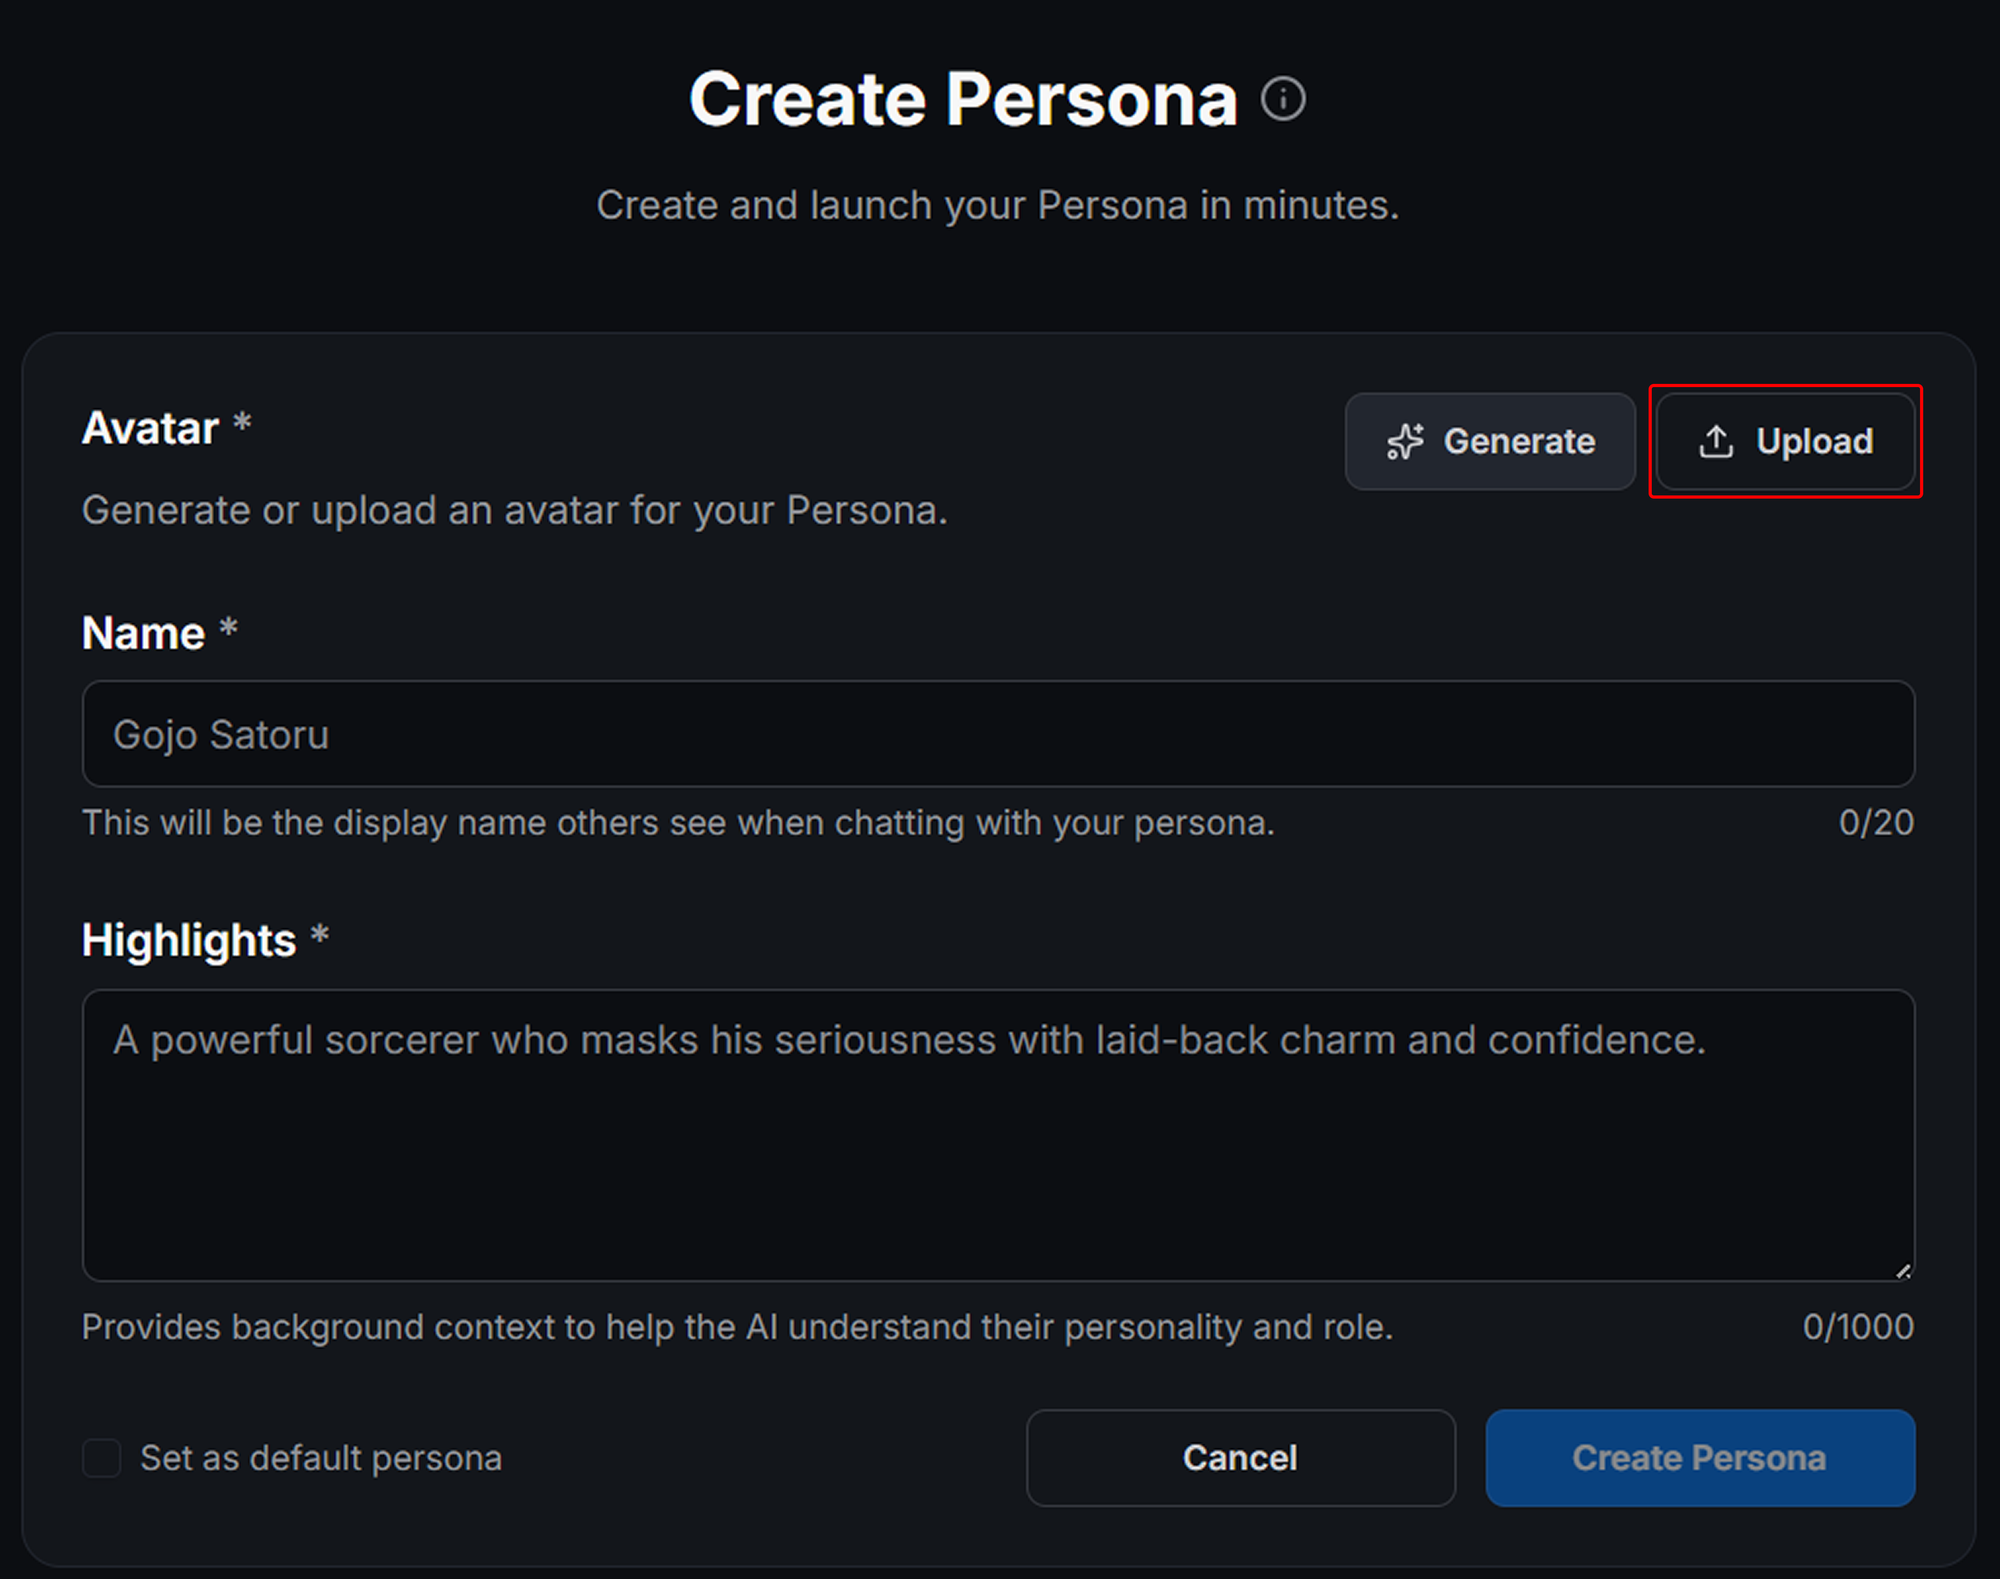The height and width of the screenshot is (1579, 2000).
Task: Click the Create Persona page heading
Action: click(x=963, y=100)
